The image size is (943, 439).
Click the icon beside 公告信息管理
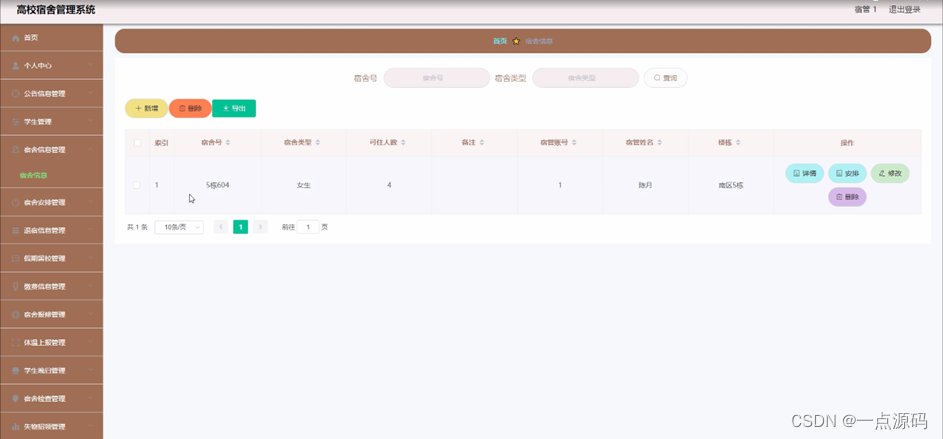click(x=16, y=94)
